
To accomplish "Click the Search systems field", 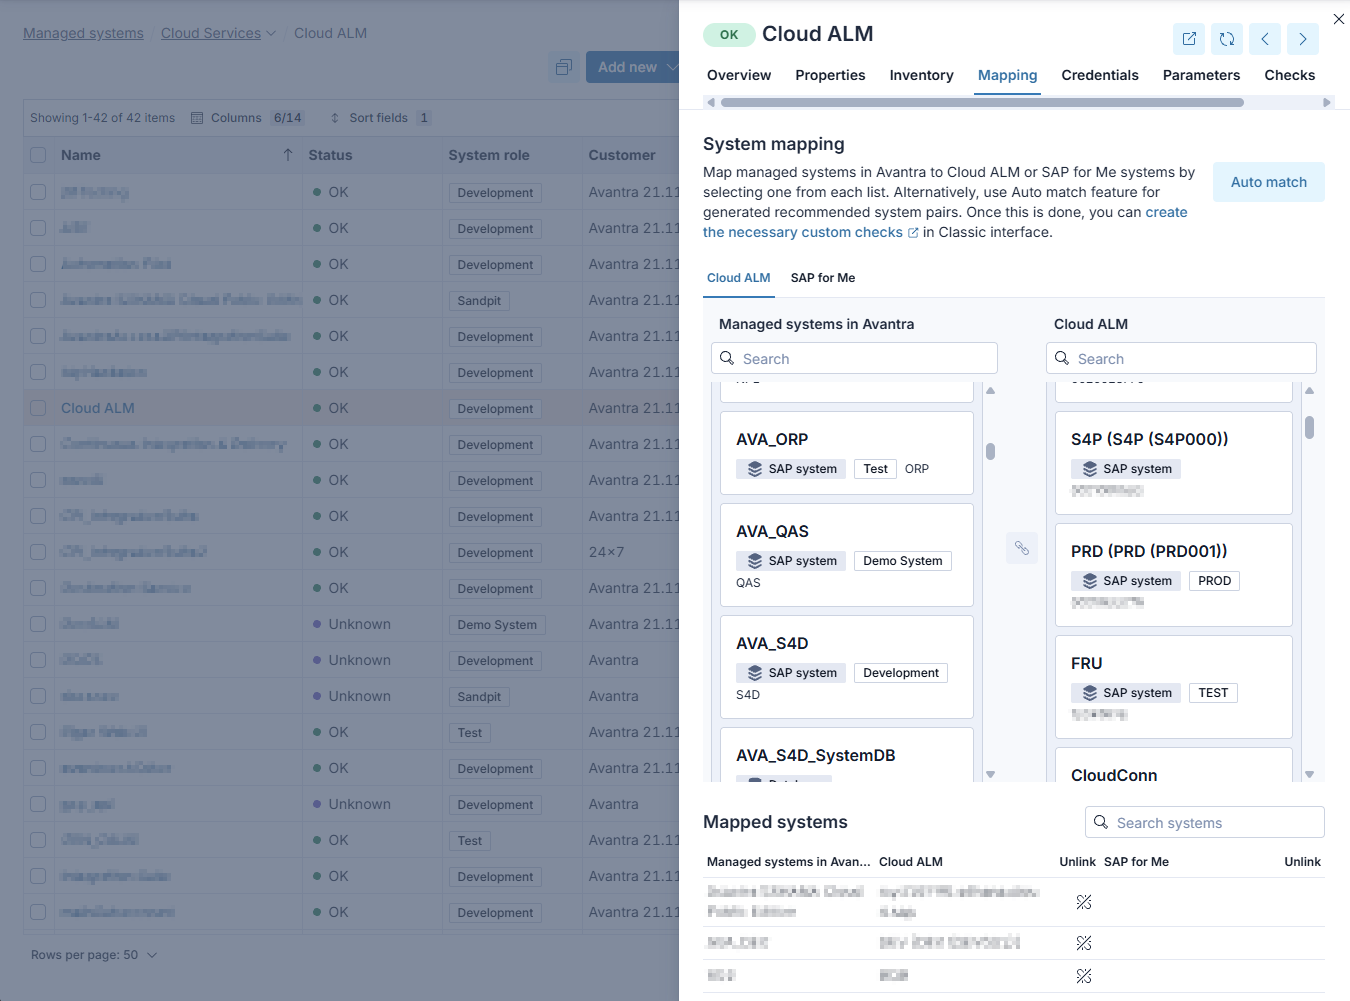I will tap(1204, 822).
